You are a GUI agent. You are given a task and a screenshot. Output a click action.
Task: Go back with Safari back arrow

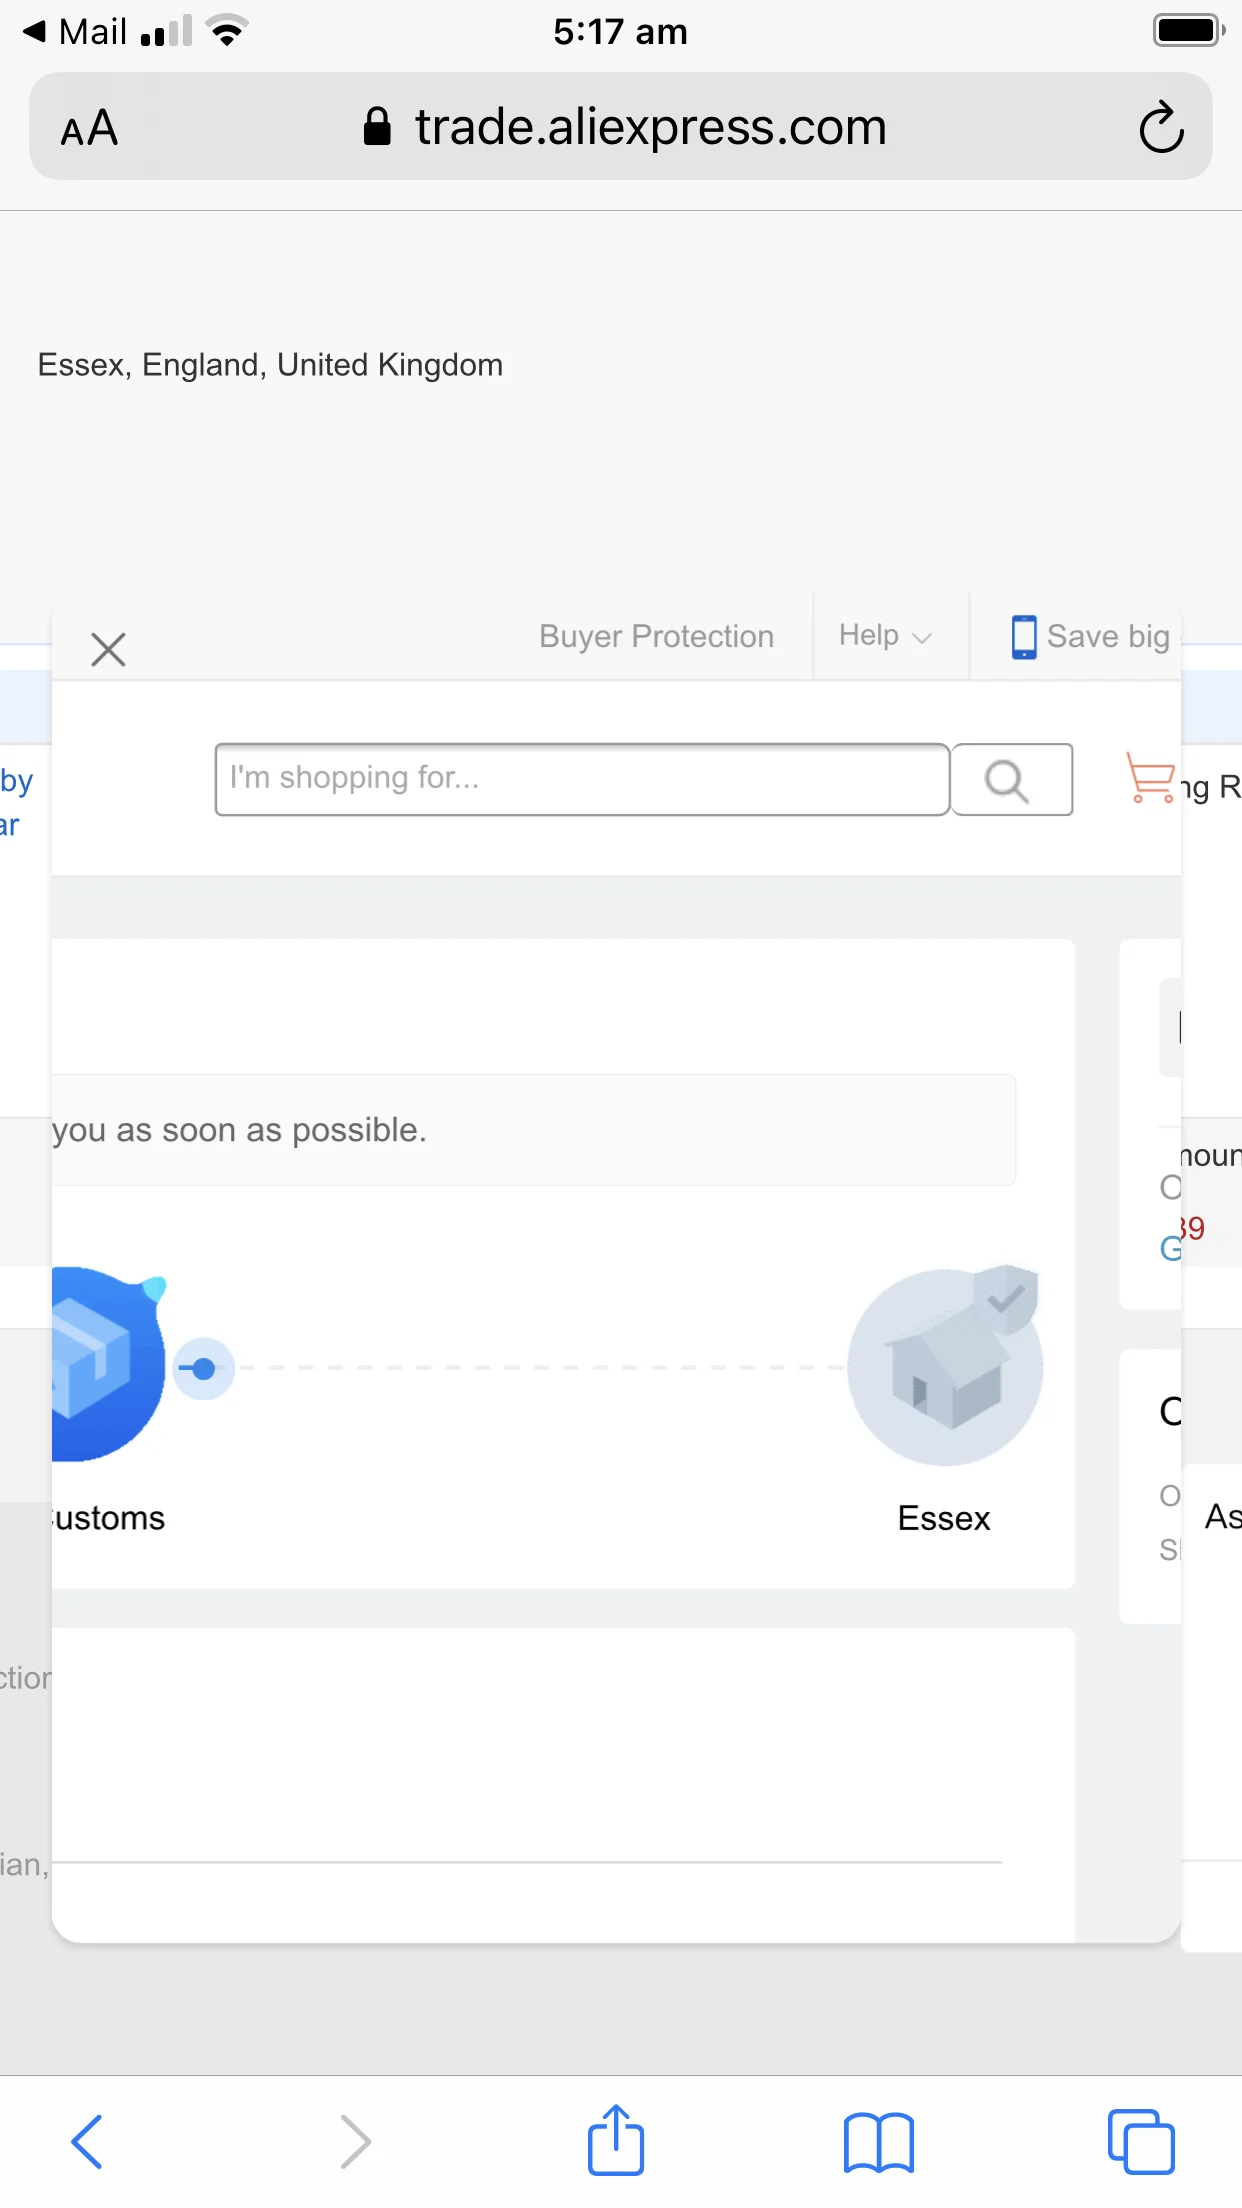pyautogui.click(x=87, y=2141)
